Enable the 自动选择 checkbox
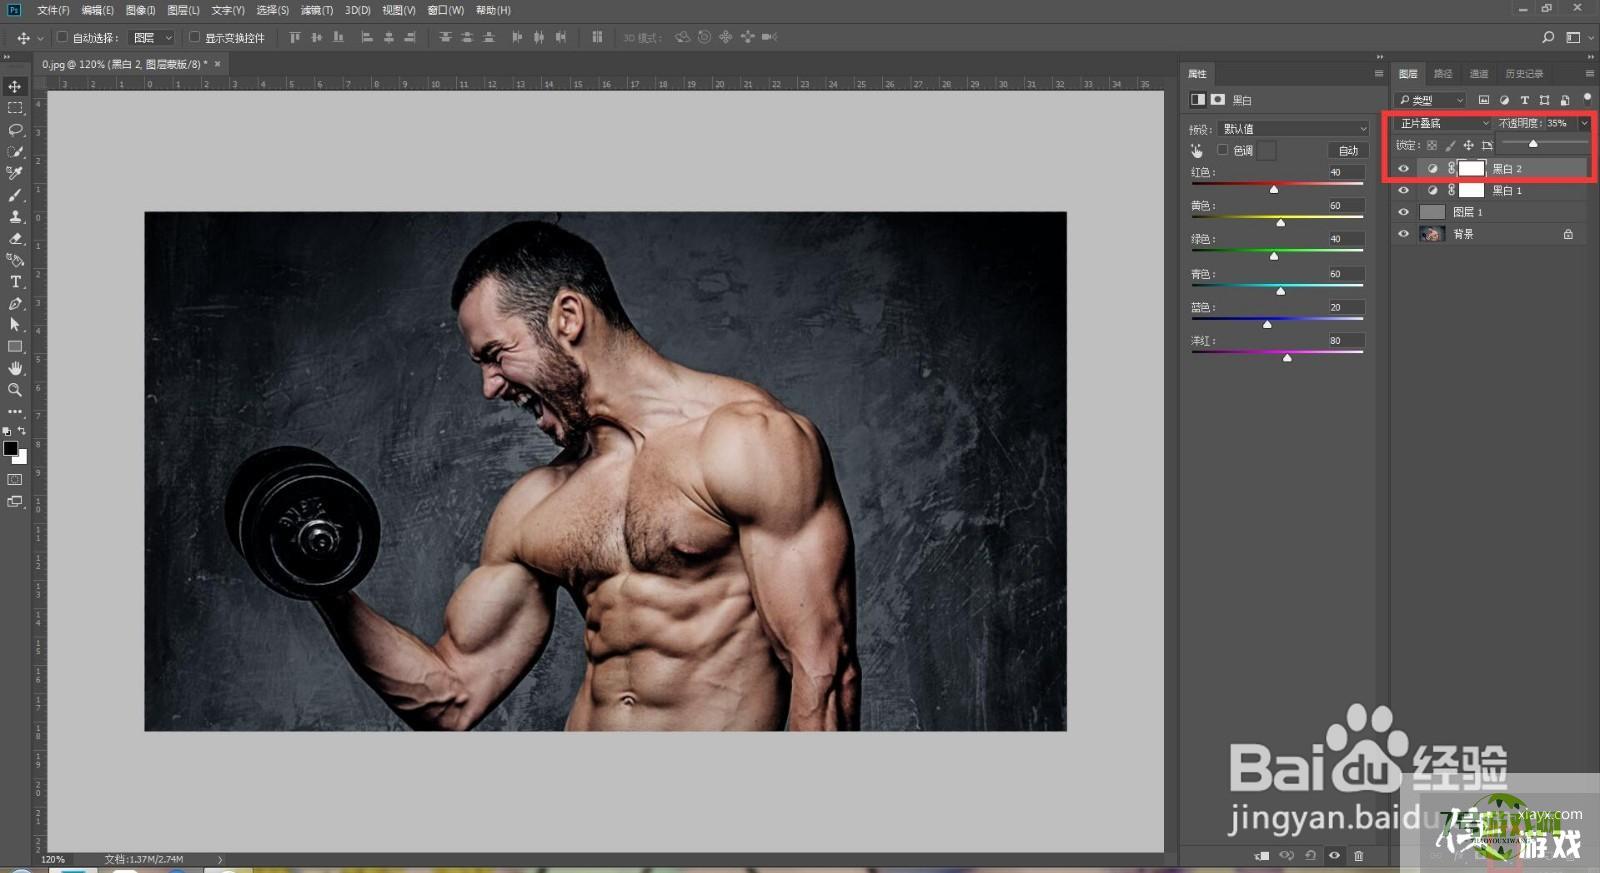Viewport: 1600px width, 873px height. coord(62,37)
